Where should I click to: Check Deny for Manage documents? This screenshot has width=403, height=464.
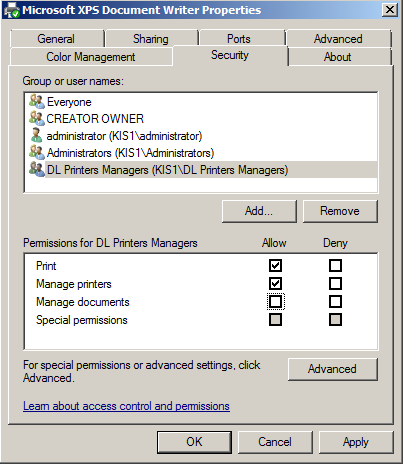(335, 302)
